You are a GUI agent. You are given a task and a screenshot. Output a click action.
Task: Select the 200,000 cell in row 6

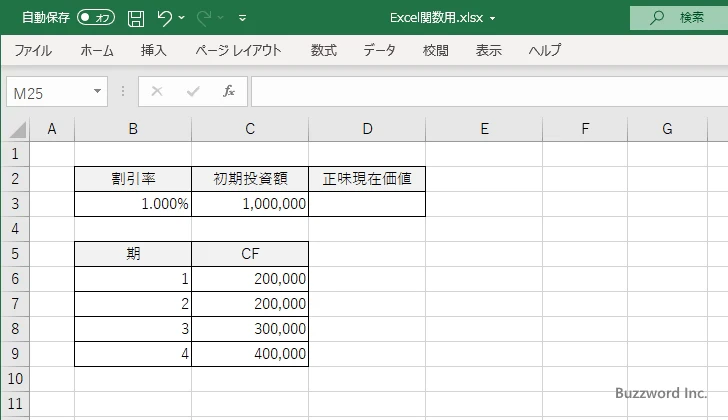coord(250,279)
